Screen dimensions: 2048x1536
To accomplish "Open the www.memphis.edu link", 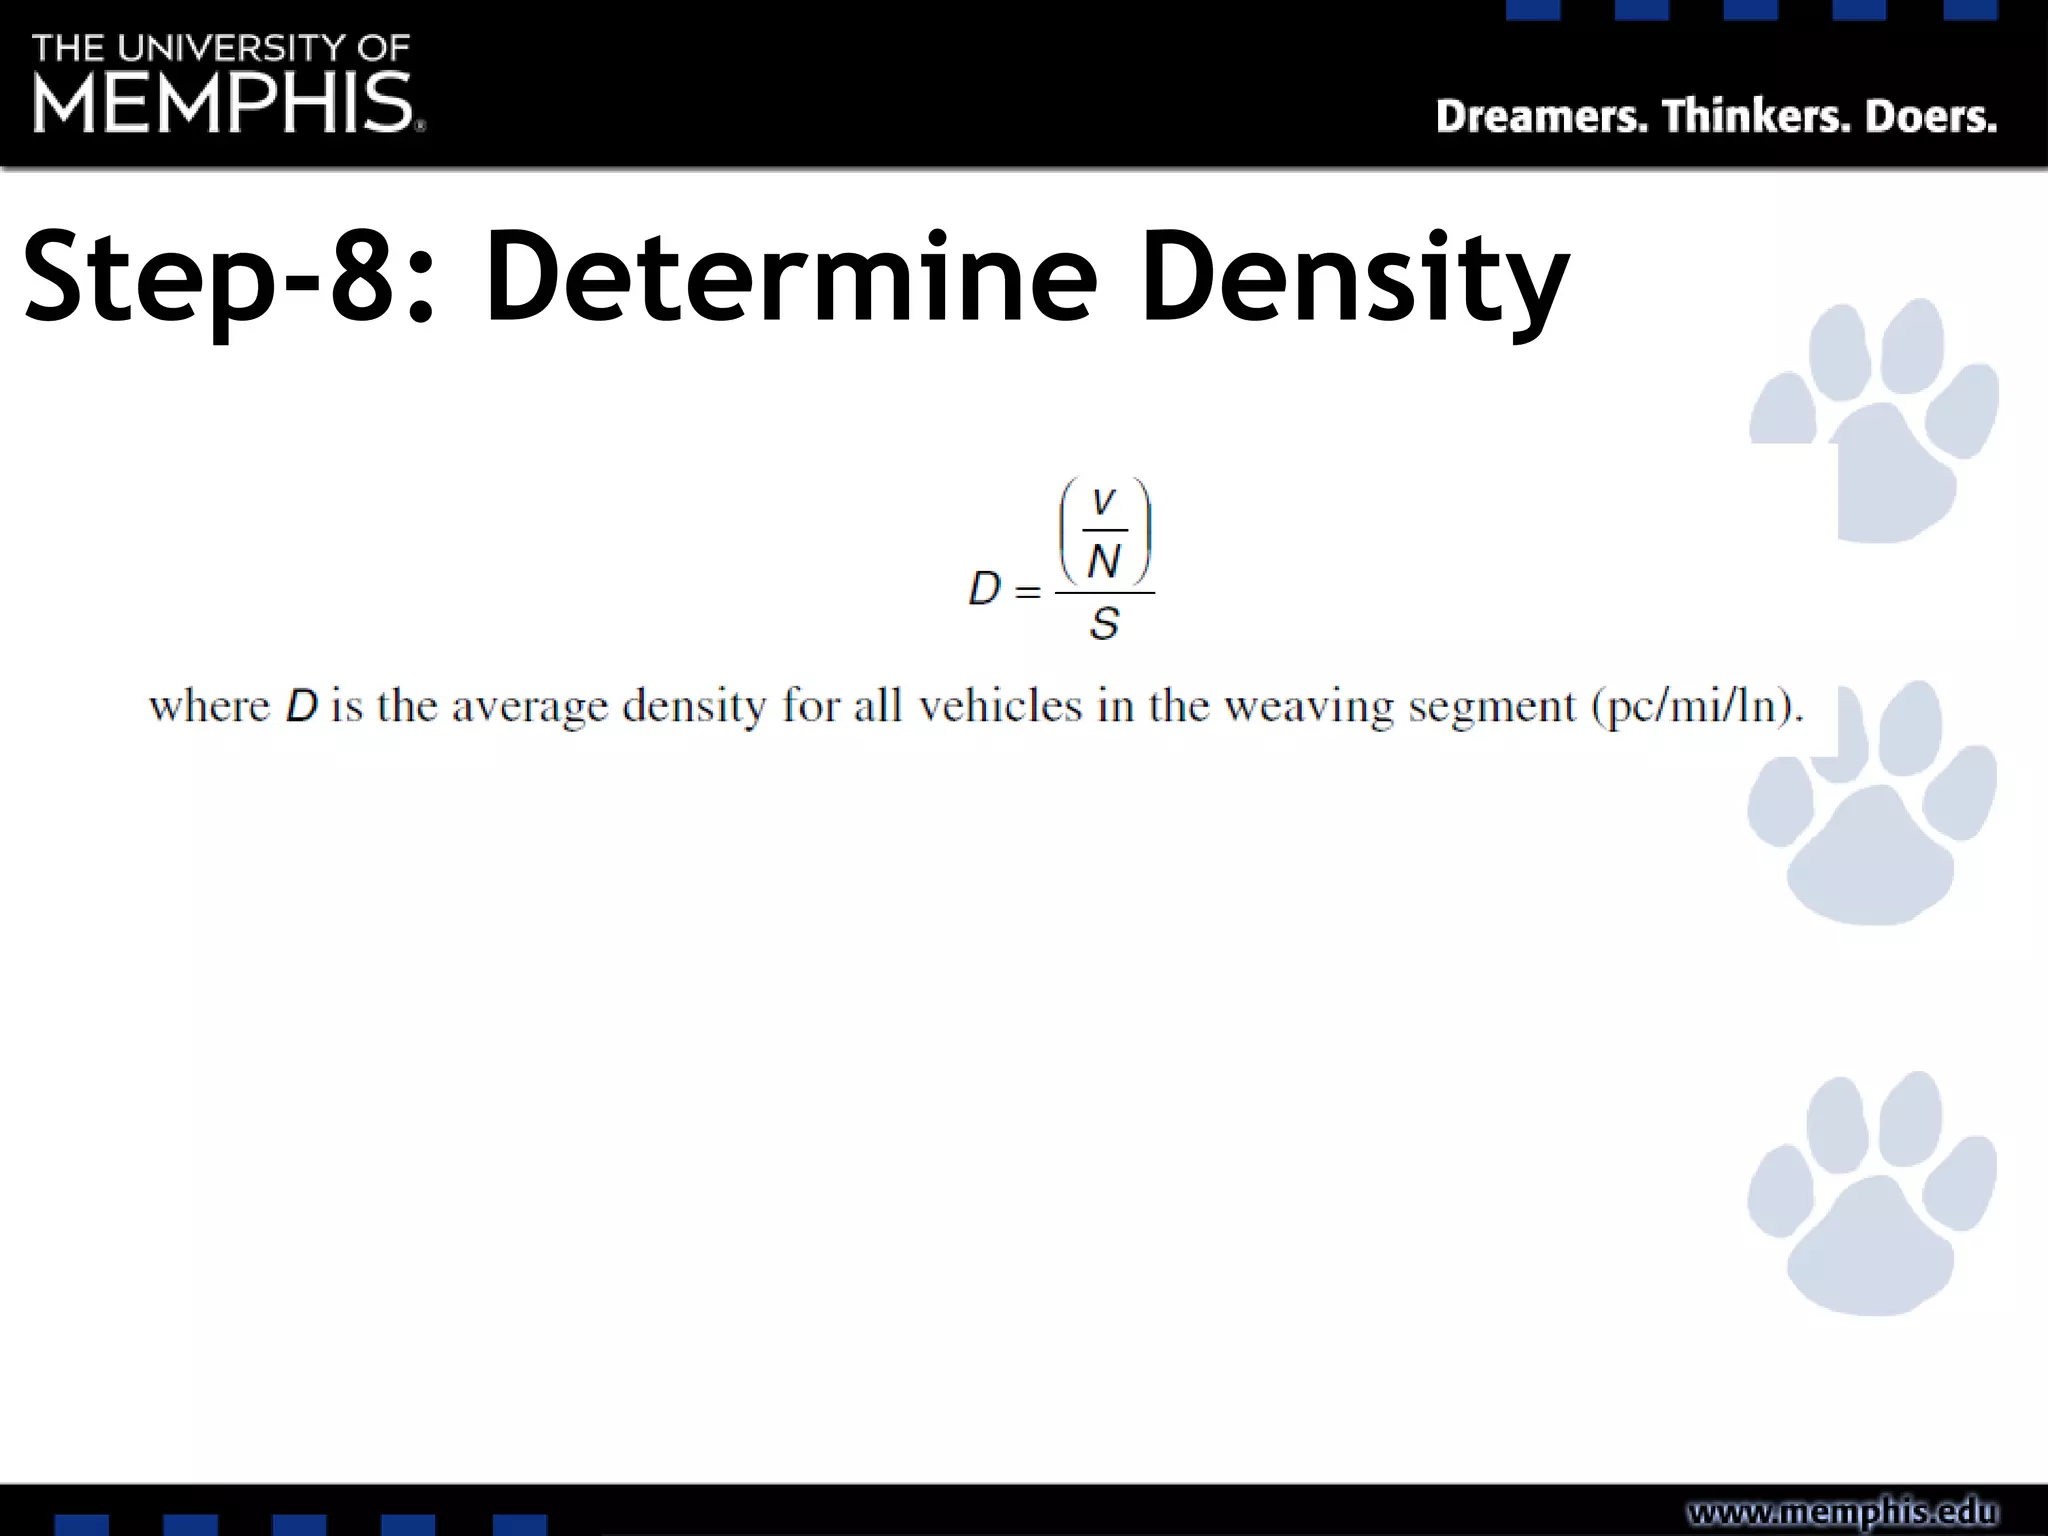I will [1842, 1510].
